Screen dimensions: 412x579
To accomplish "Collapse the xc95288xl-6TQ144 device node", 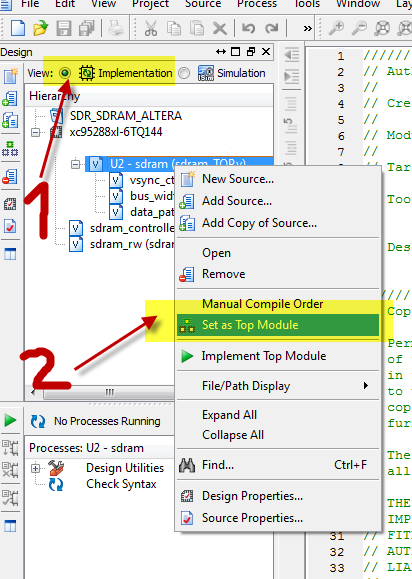I will click(x=36, y=132).
